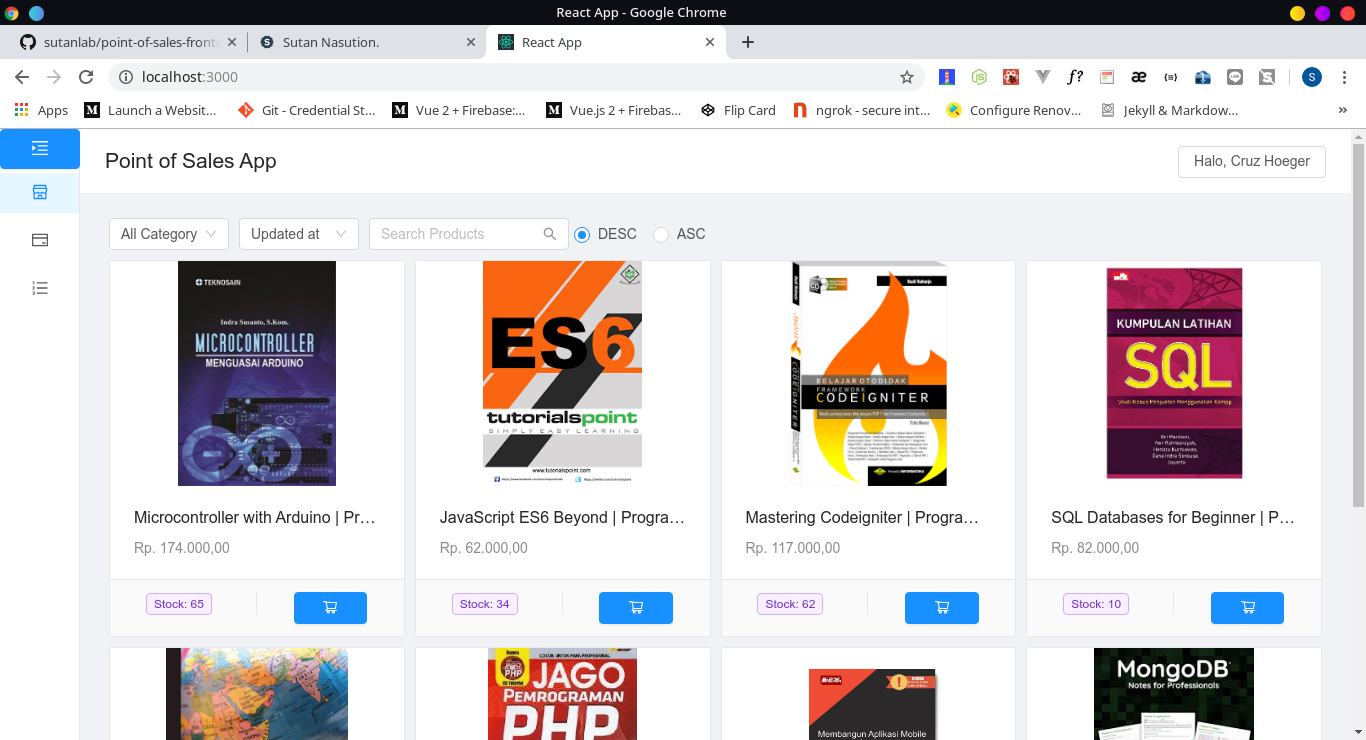Go back in browser history
1366x740 pixels.
coord(22,77)
